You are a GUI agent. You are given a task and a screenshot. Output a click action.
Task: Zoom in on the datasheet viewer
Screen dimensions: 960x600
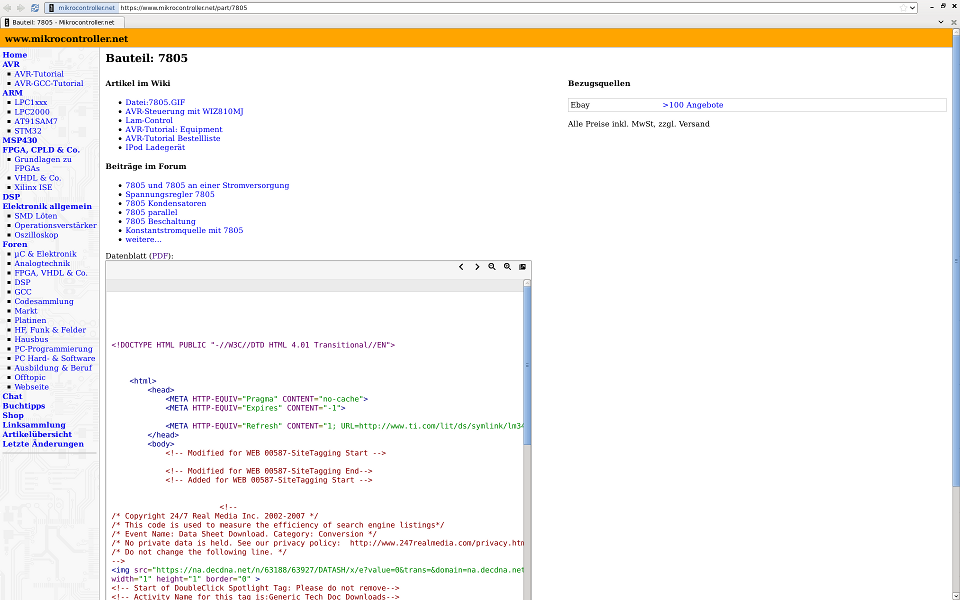point(507,267)
